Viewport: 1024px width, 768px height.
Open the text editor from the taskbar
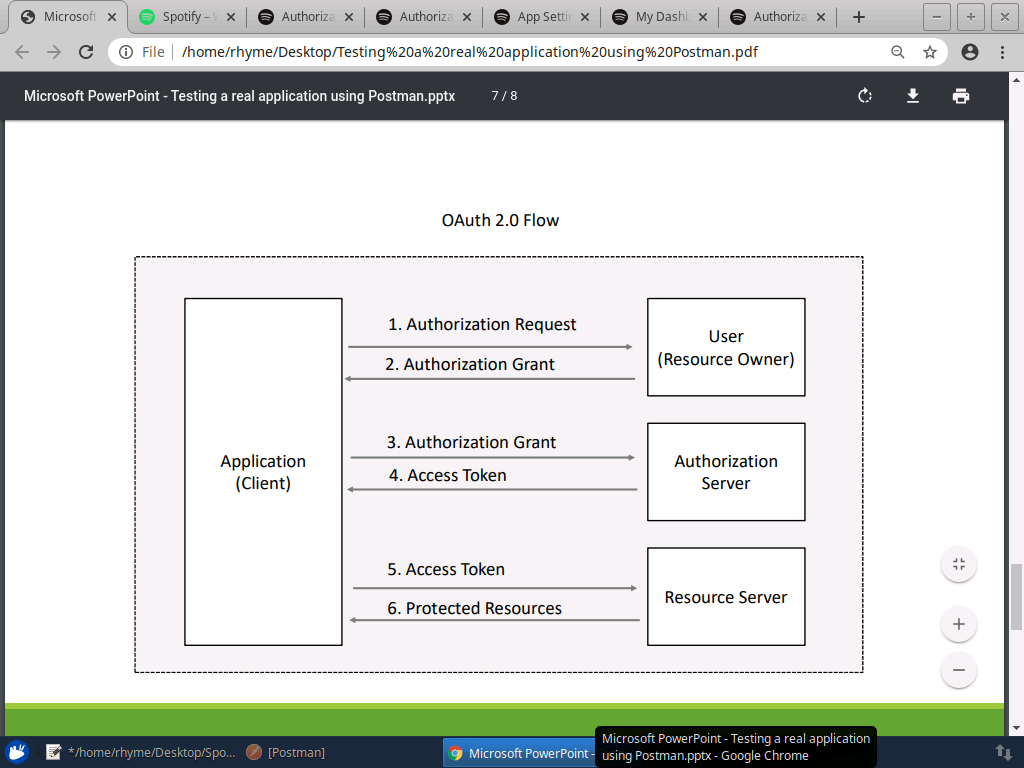53,751
